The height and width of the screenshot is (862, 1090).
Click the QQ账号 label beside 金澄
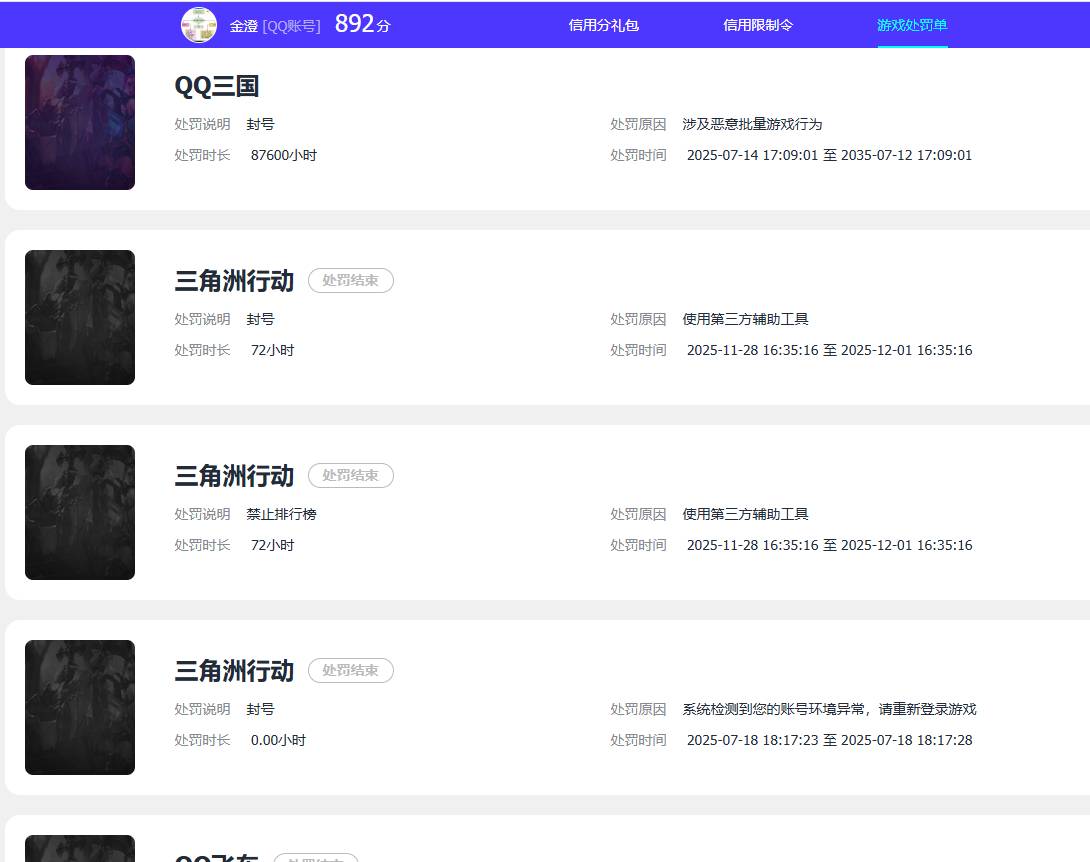click(x=294, y=24)
